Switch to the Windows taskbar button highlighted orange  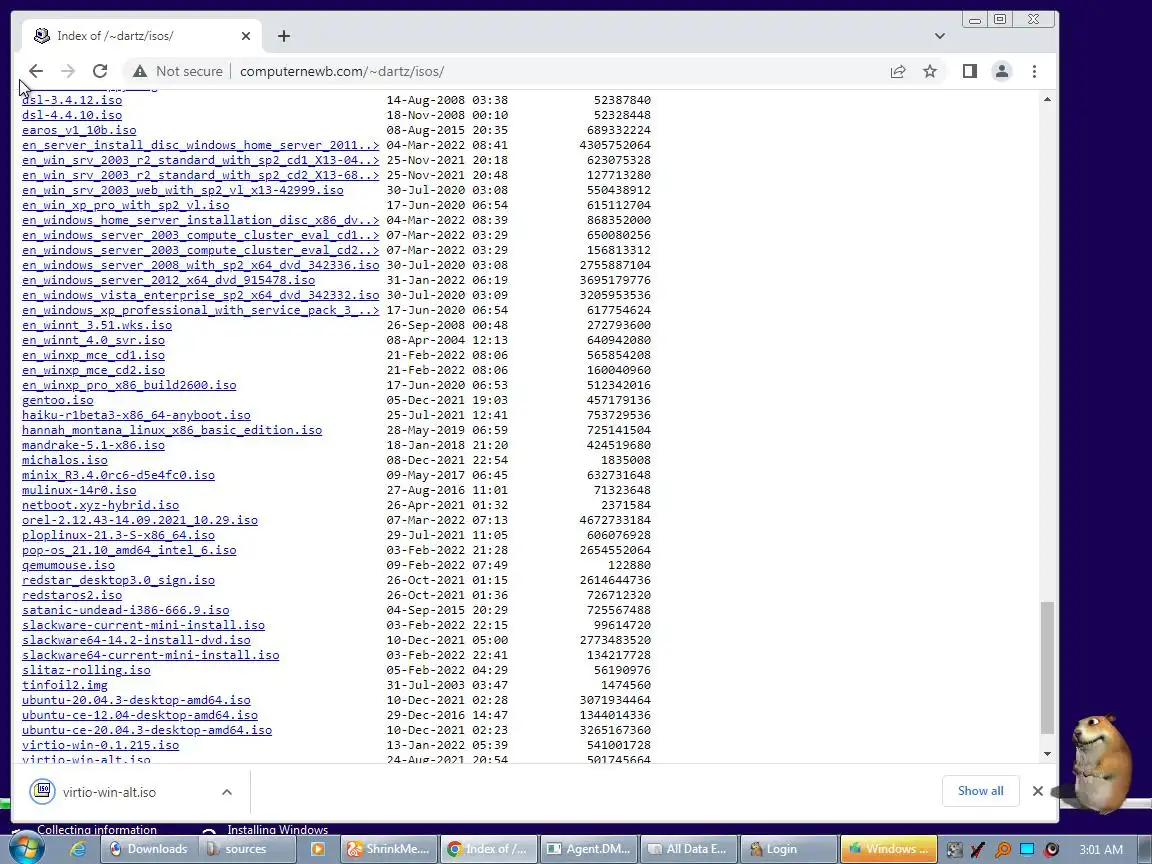pyautogui.click(x=889, y=849)
